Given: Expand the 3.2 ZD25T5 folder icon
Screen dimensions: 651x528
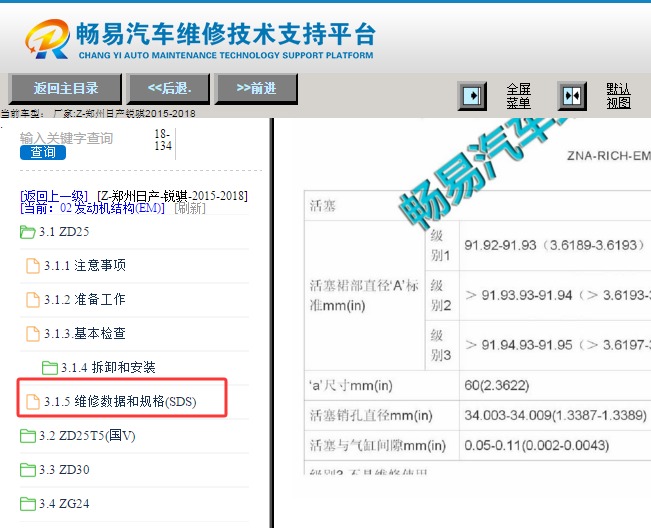Looking at the screenshot, I should [28, 436].
